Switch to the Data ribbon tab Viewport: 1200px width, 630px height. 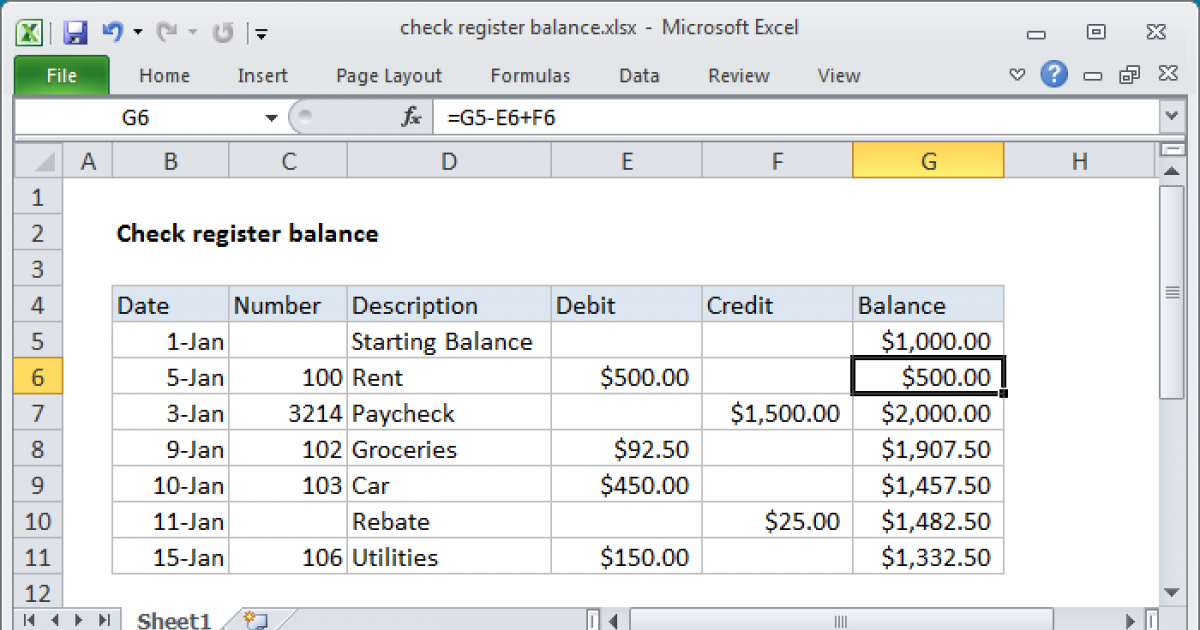638,75
